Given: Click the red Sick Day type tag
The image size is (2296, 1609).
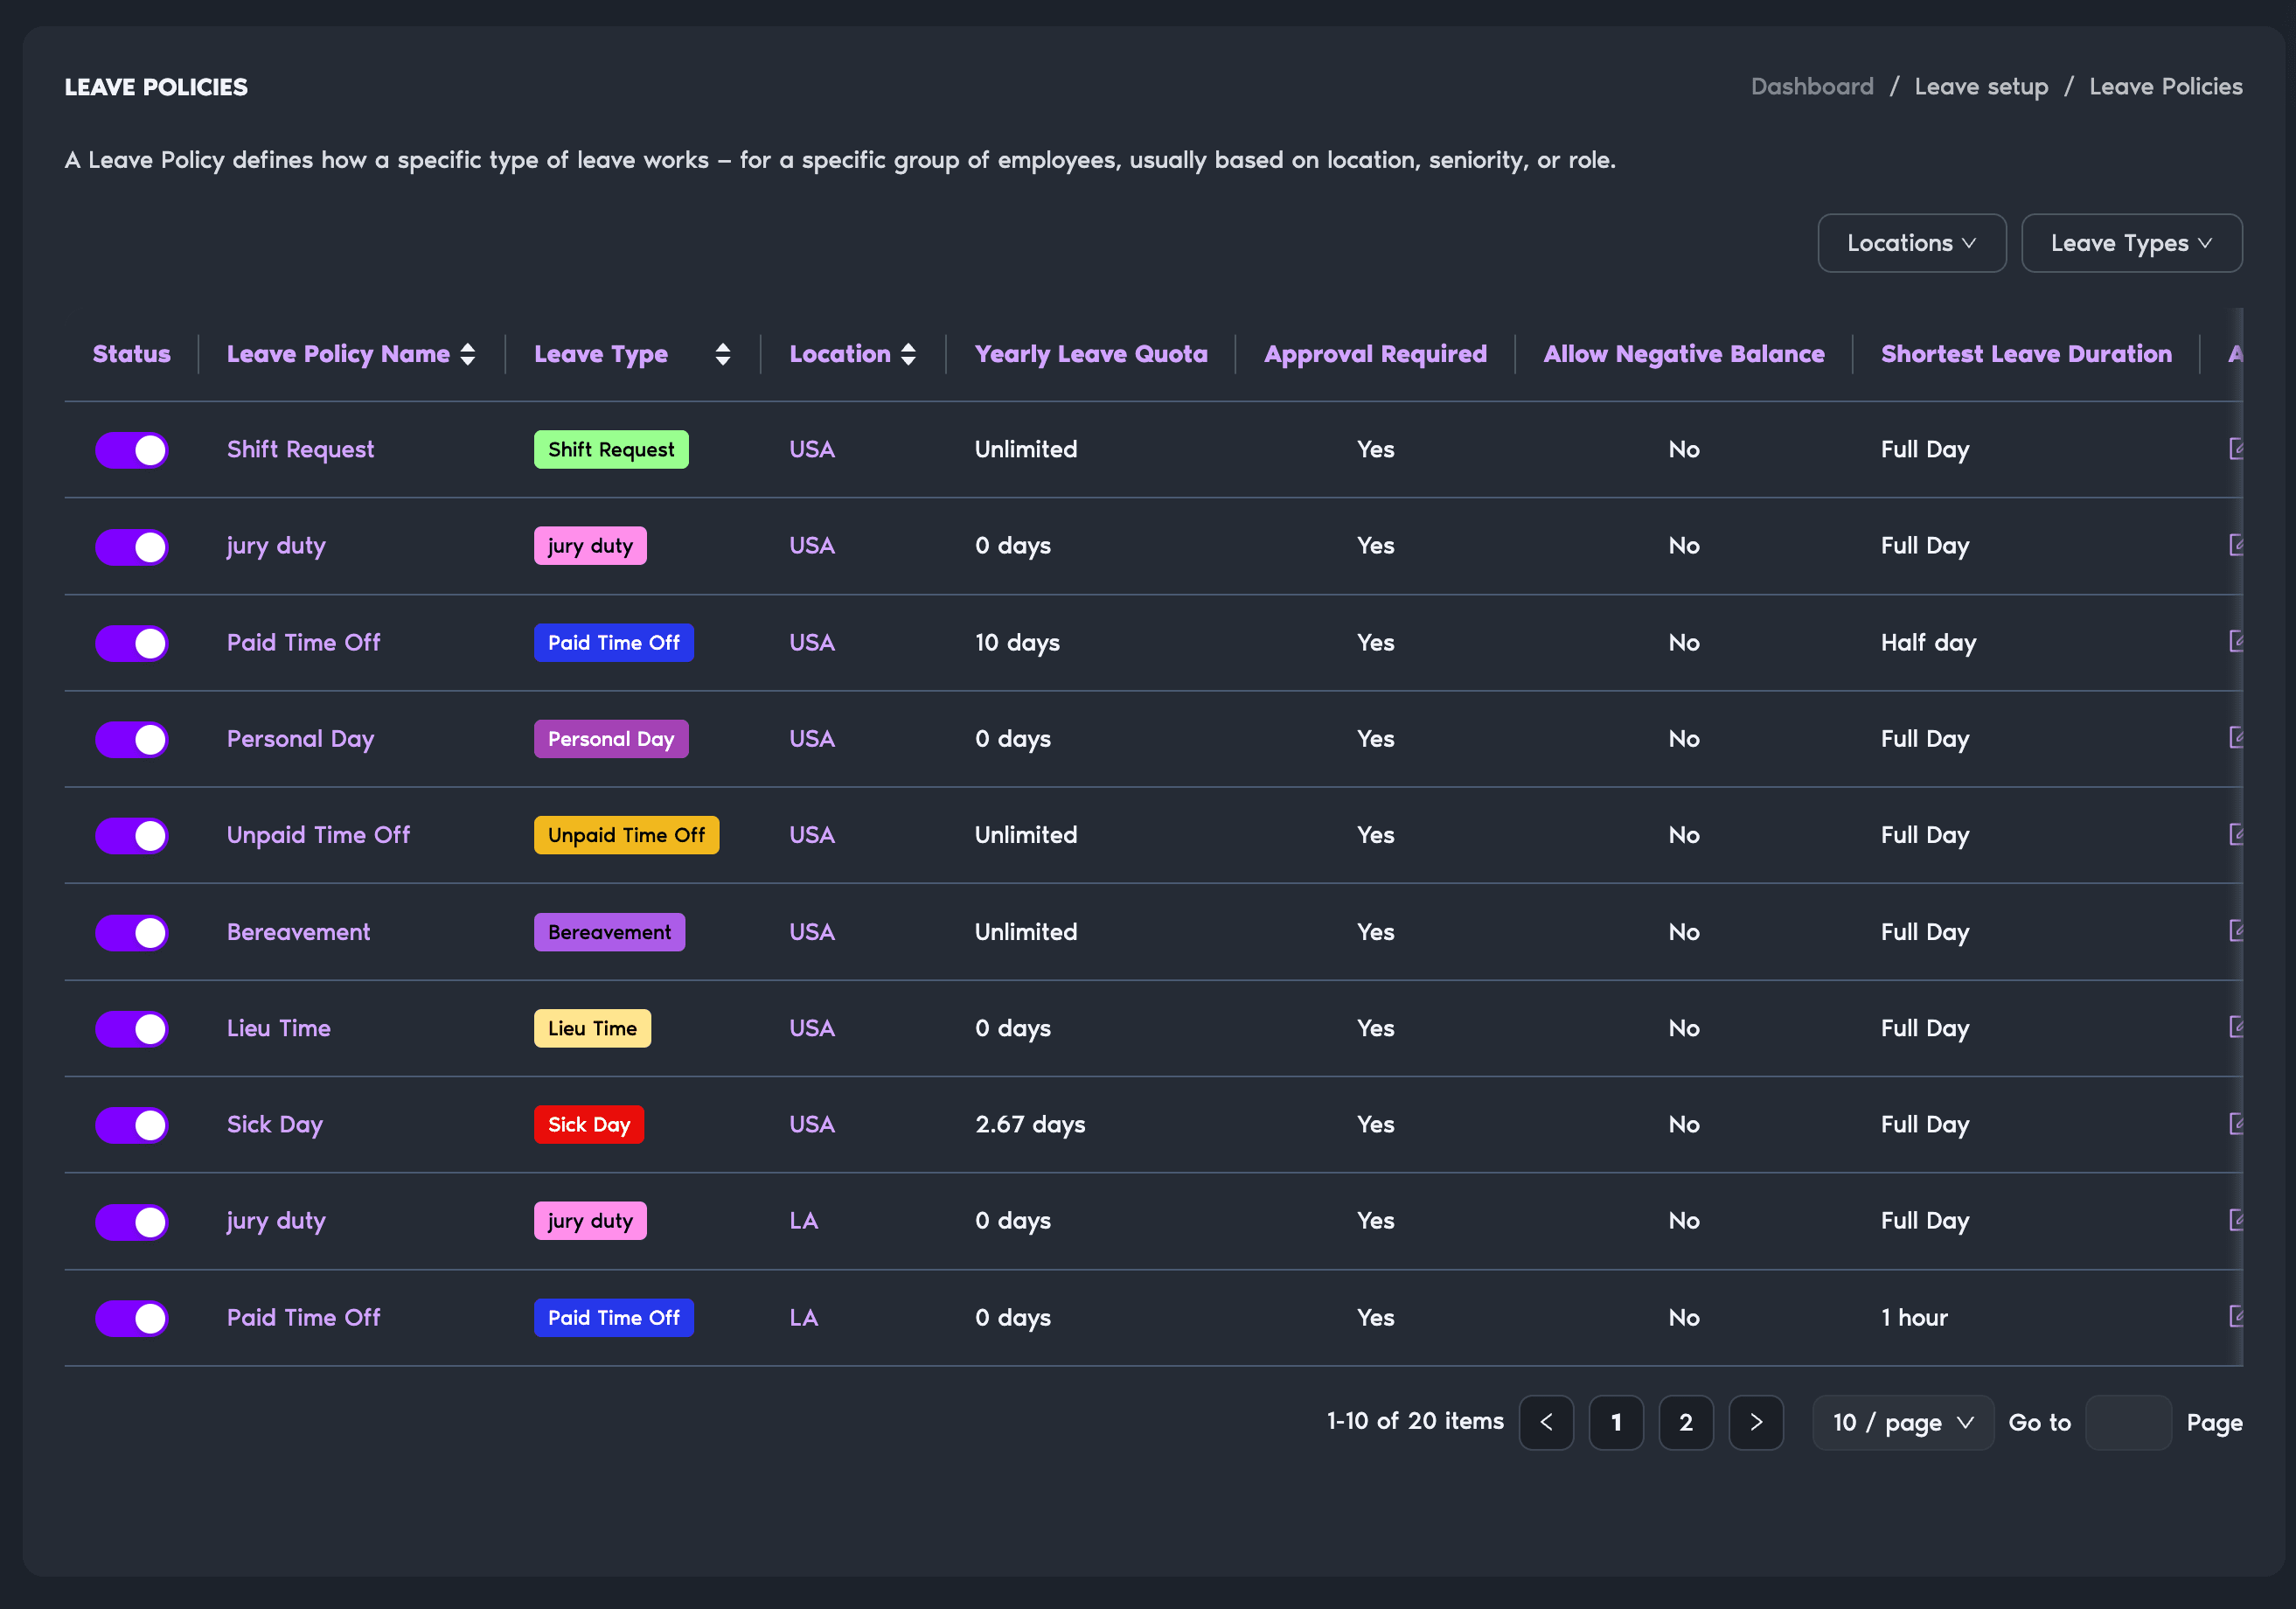Looking at the screenshot, I should click(x=589, y=1124).
